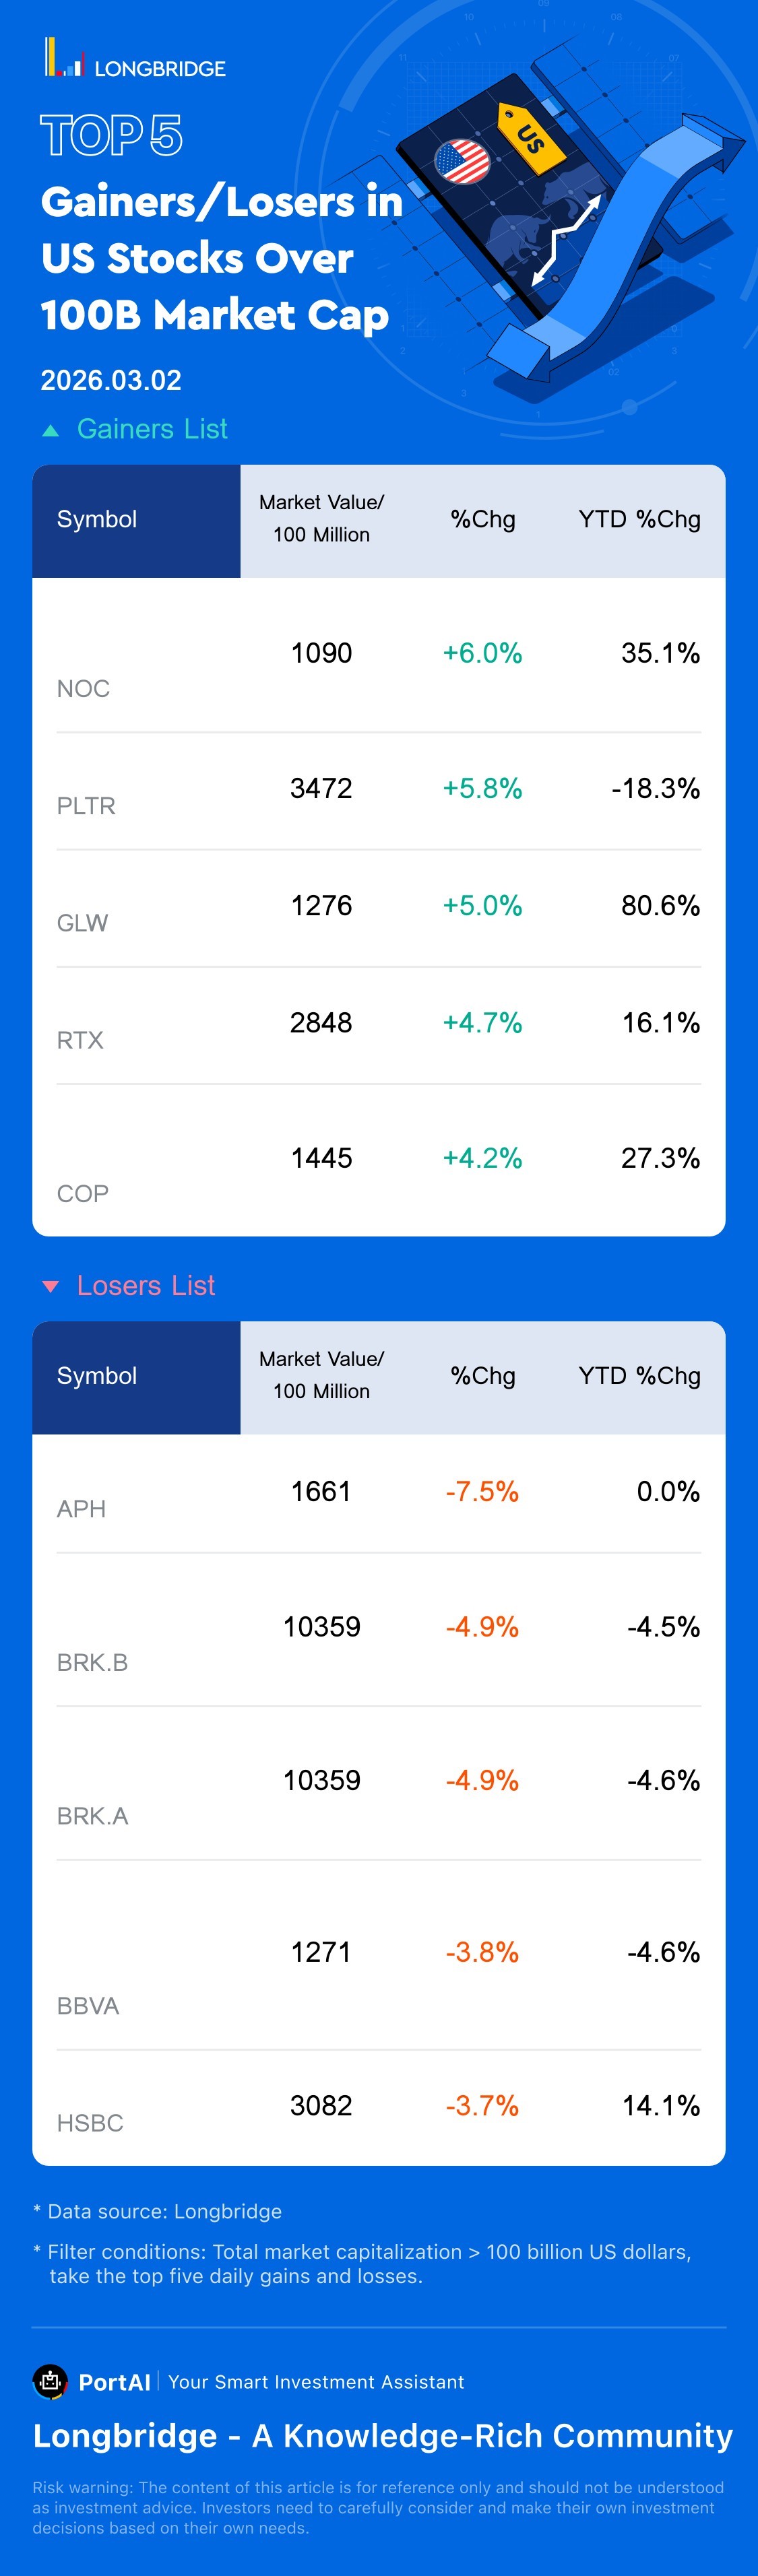Click the Gainers List heading
This screenshot has height=2576, width=758.
tap(152, 429)
